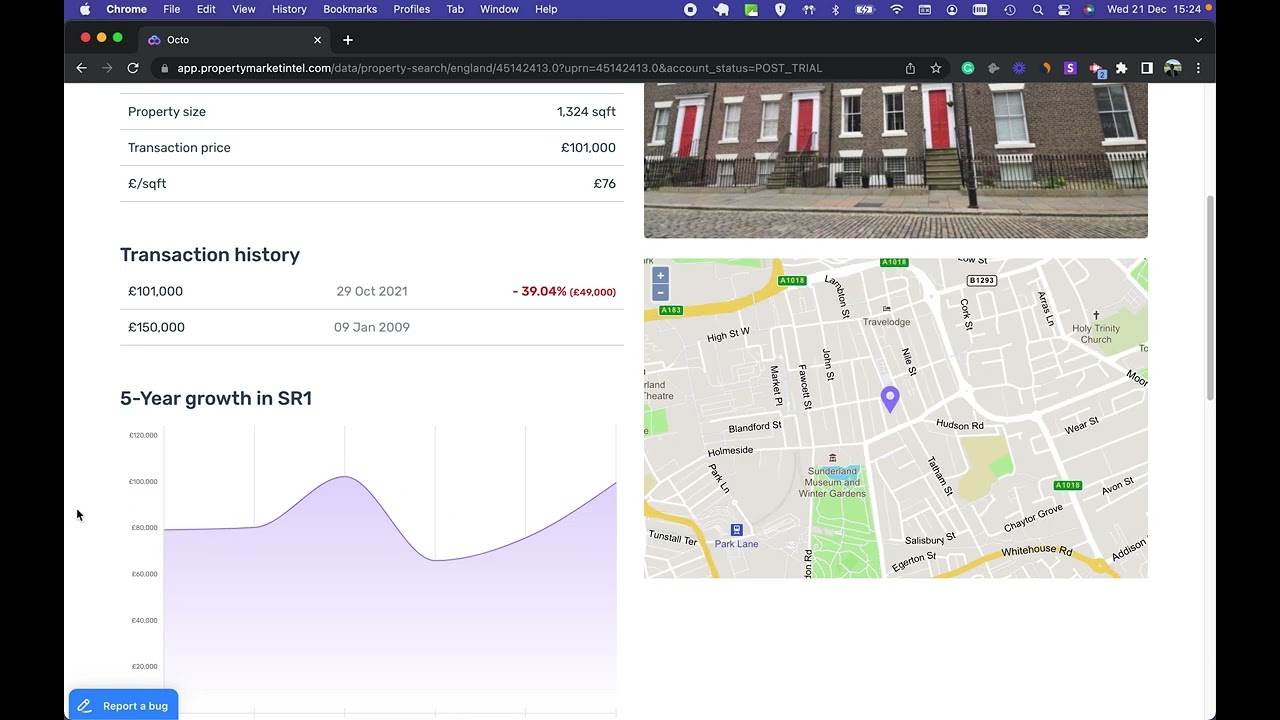Open the Grammarly extension
The height and width of the screenshot is (720, 1280).
click(968, 68)
